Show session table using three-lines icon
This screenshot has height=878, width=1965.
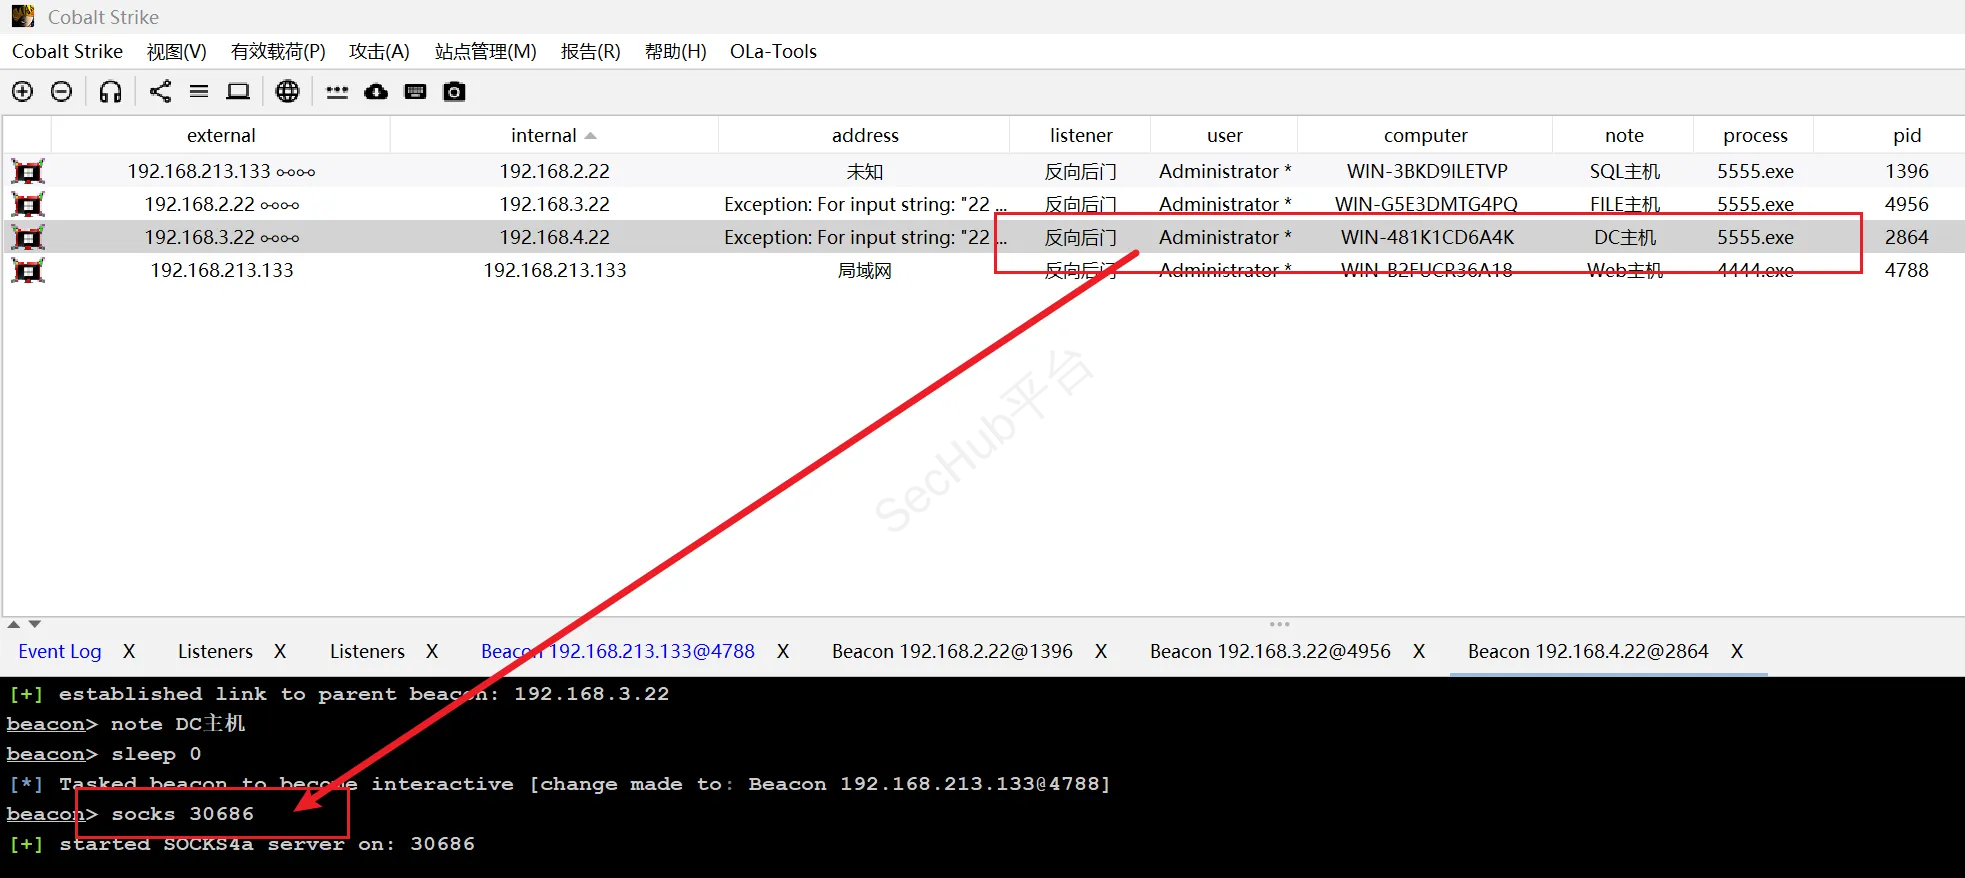pyautogui.click(x=199, y=92)
